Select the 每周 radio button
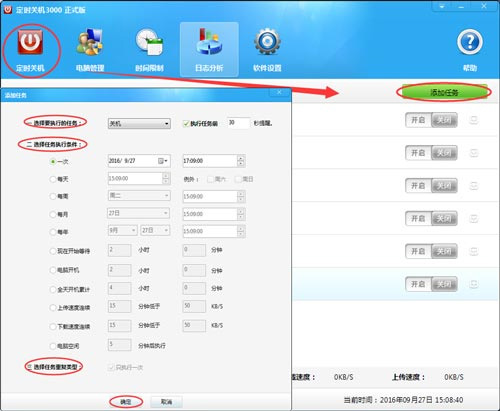The image size is (500, 411). (x=53, y=196)
